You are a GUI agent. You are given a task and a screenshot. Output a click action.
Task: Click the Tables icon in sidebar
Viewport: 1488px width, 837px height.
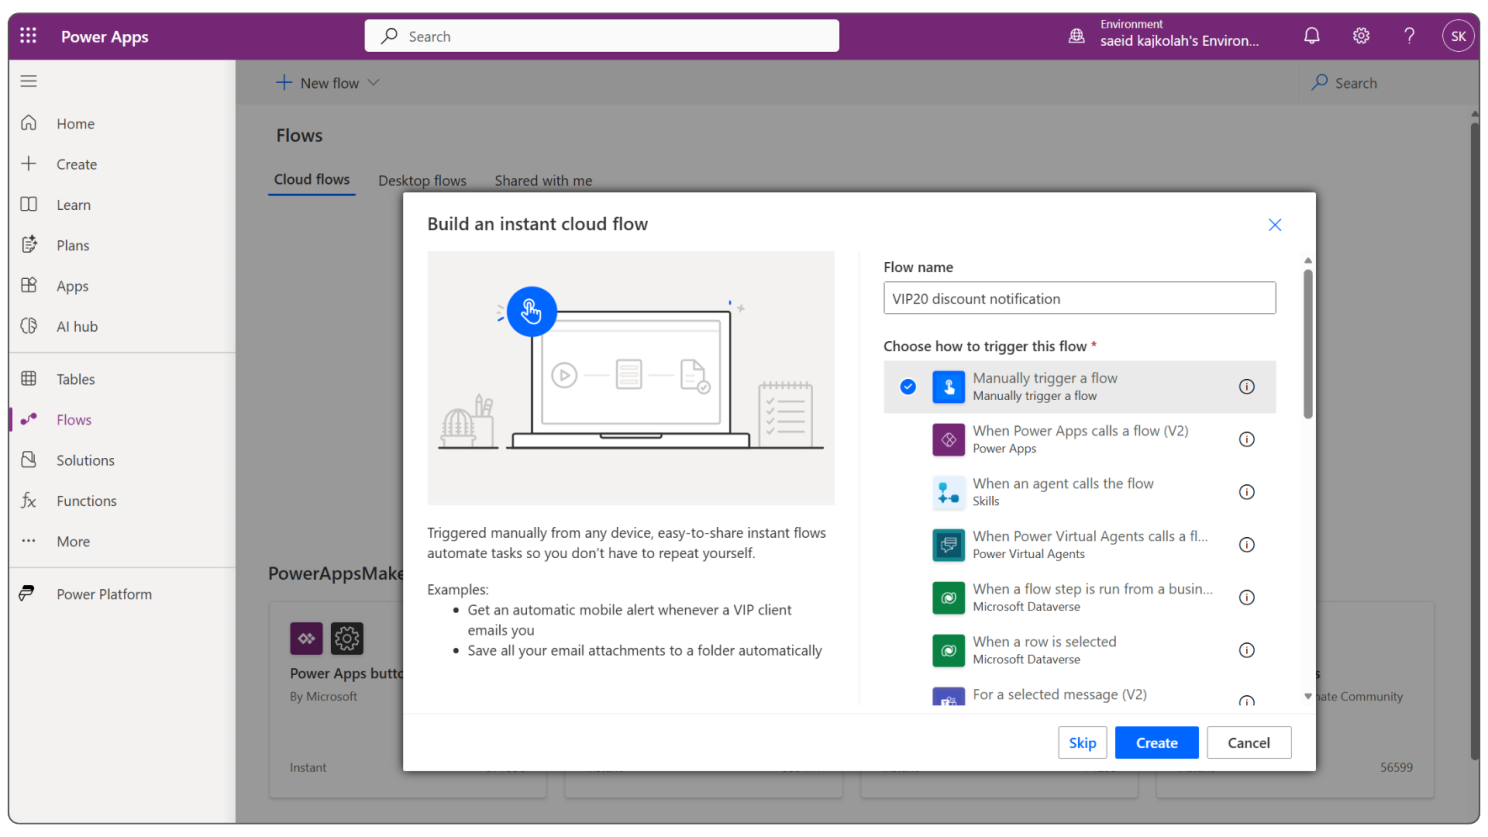29,379
